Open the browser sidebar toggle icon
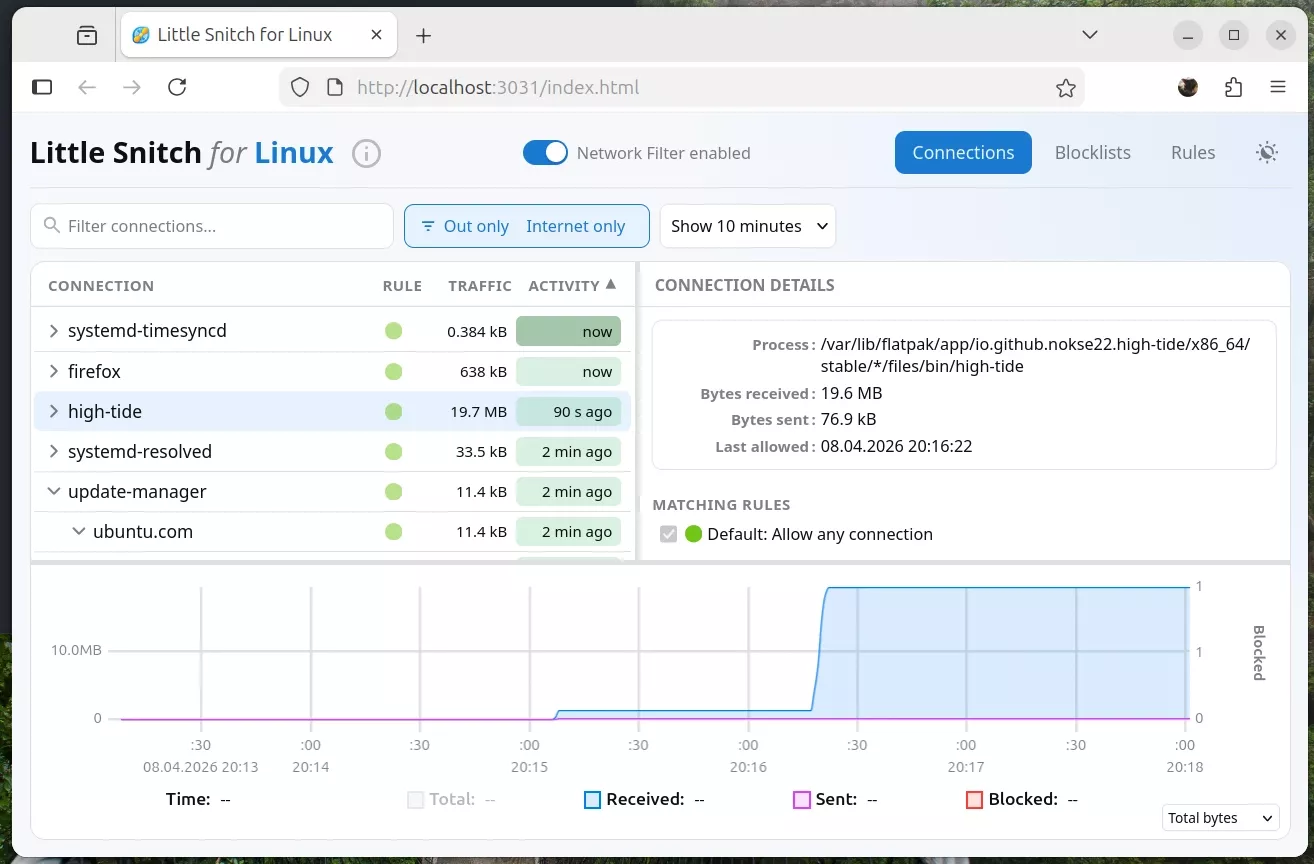This screenshot has width=1314, height=864. [x=42, y=87]
